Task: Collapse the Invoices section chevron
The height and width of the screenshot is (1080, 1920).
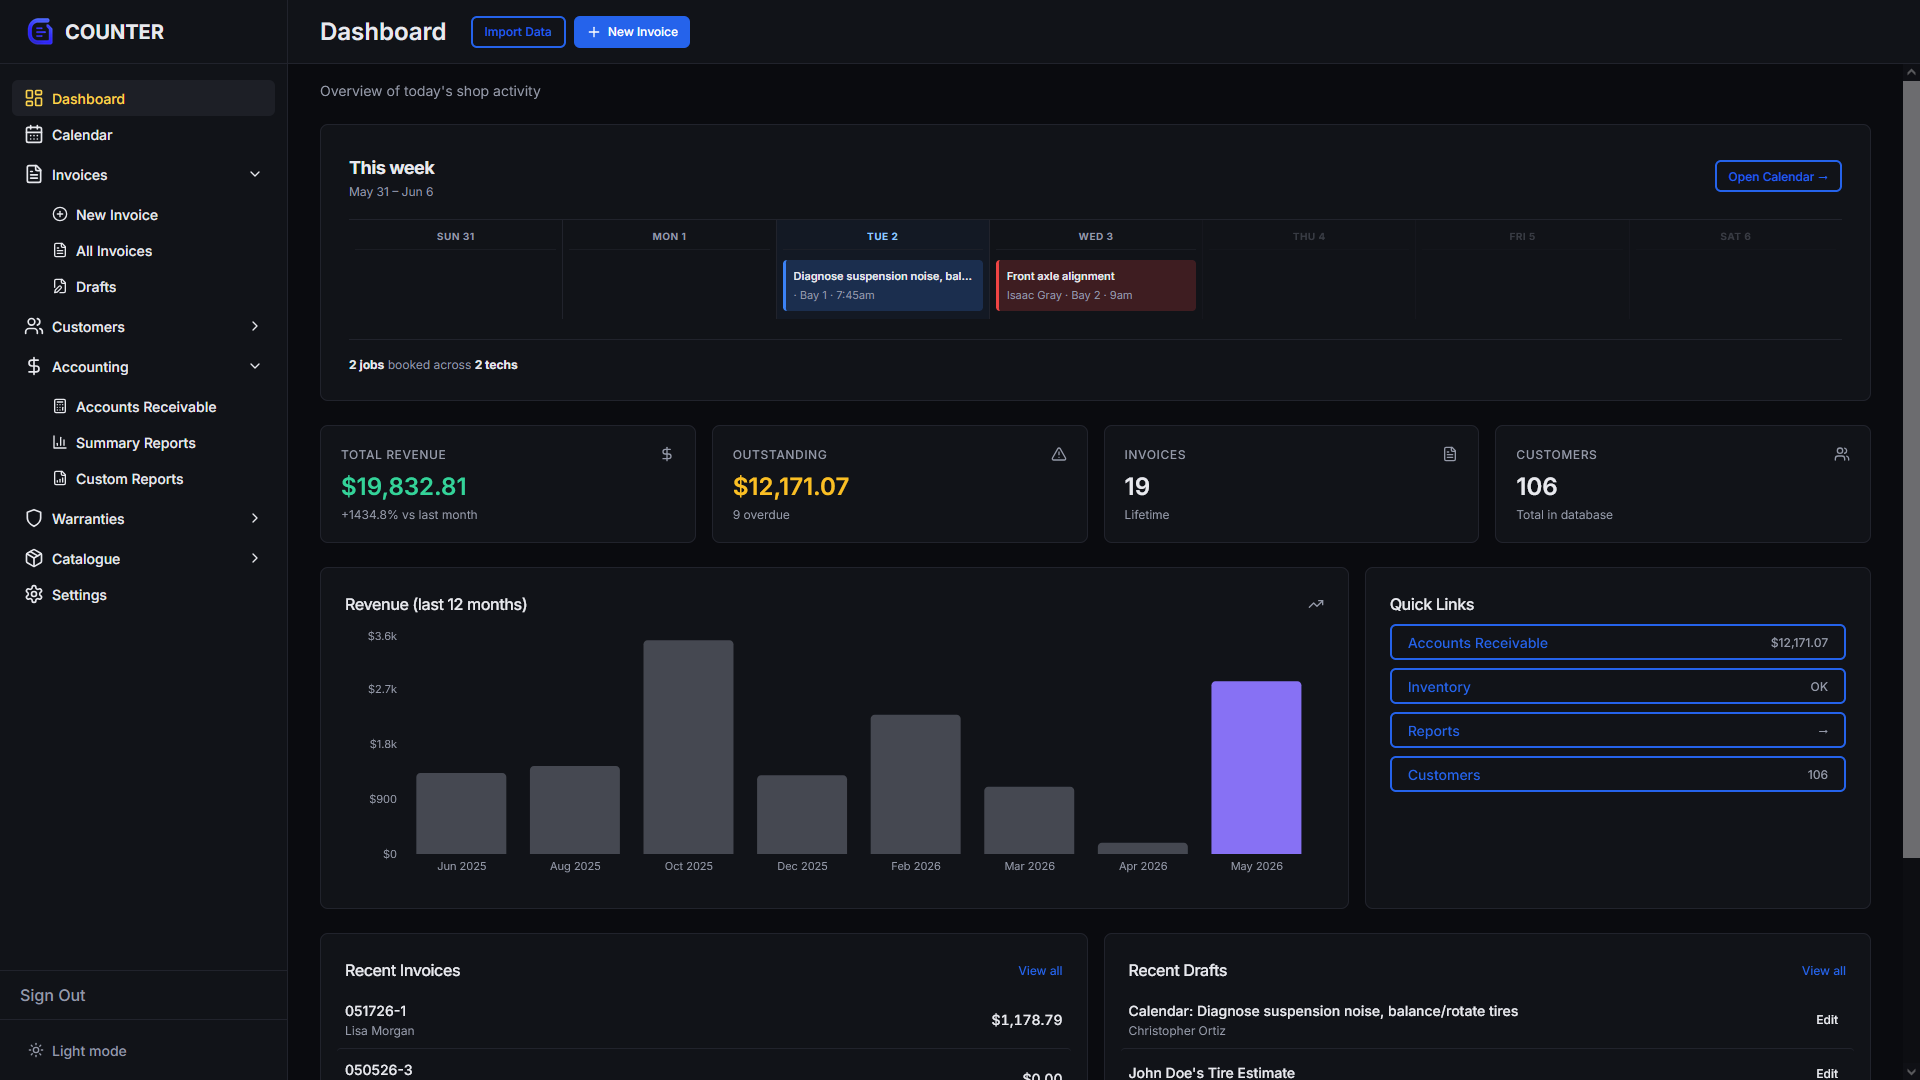Action: pyautogui.click(x=255, y=174)
